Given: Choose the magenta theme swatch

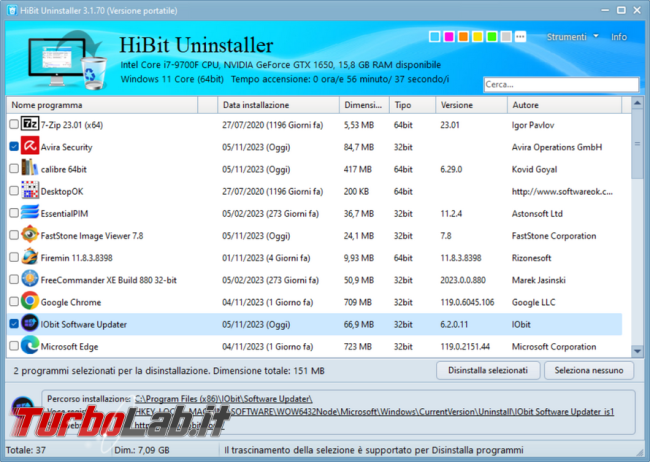Looking at the screenshot, I should click(x=449, y=36).
